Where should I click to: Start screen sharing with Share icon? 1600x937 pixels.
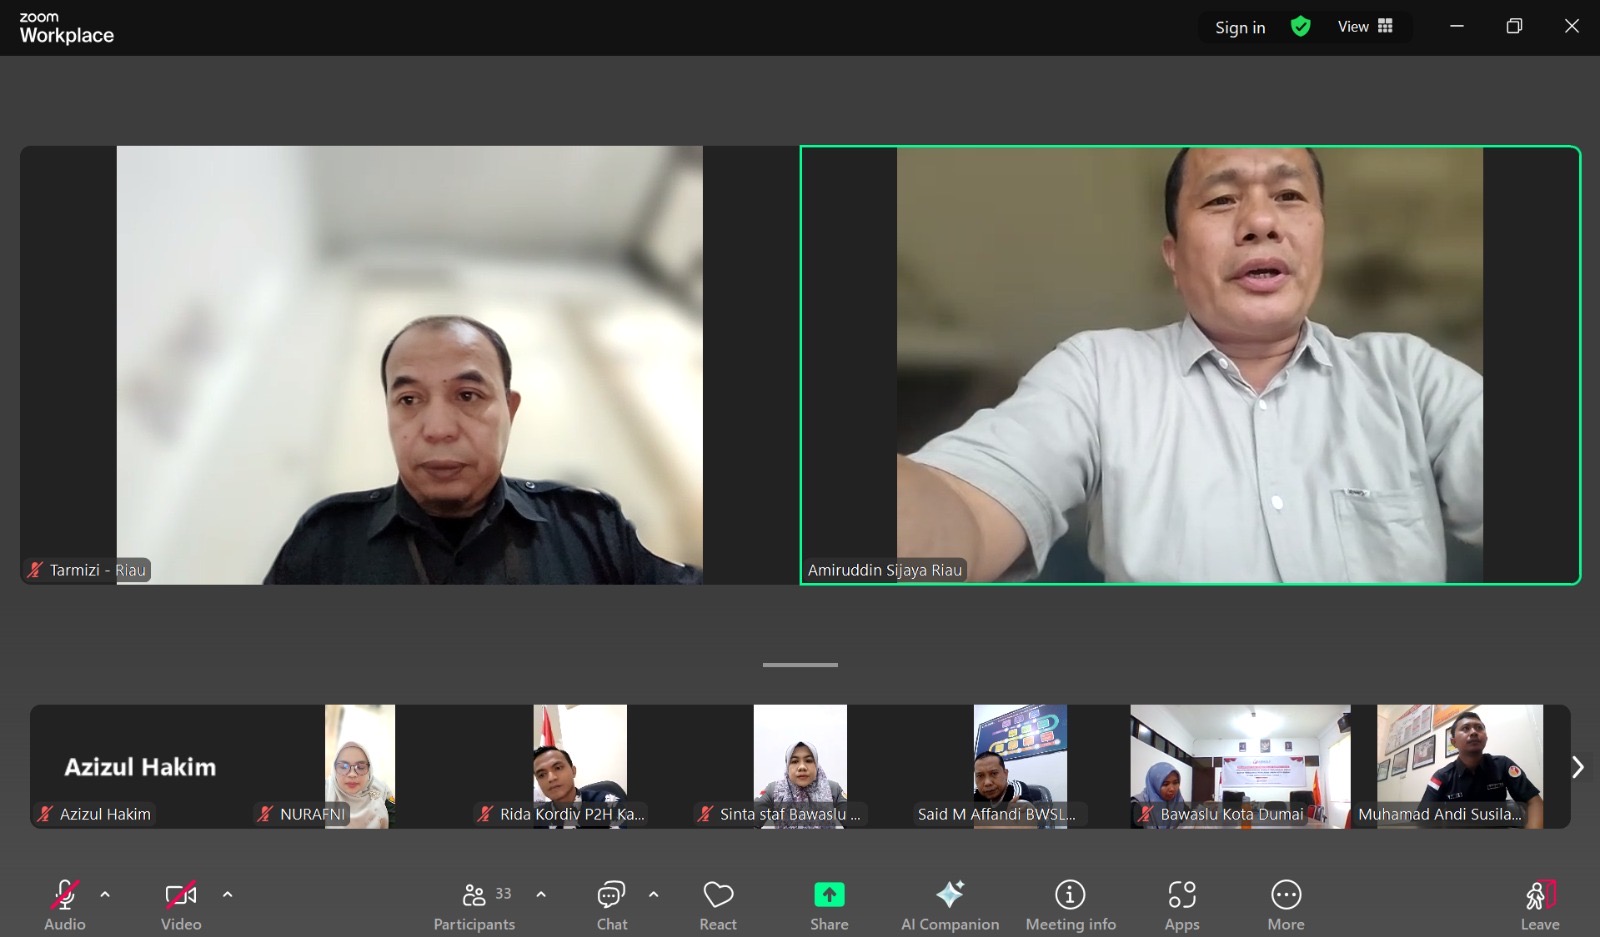coord(828,894)
